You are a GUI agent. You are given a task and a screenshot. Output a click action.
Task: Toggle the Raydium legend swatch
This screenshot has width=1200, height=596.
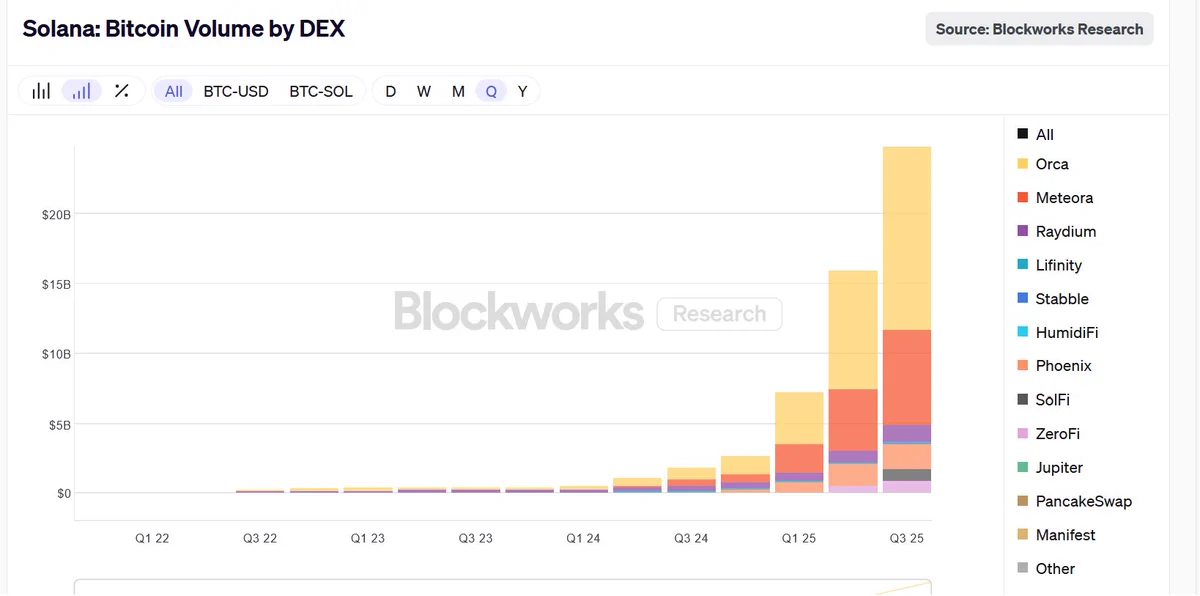coord(1022,231)
